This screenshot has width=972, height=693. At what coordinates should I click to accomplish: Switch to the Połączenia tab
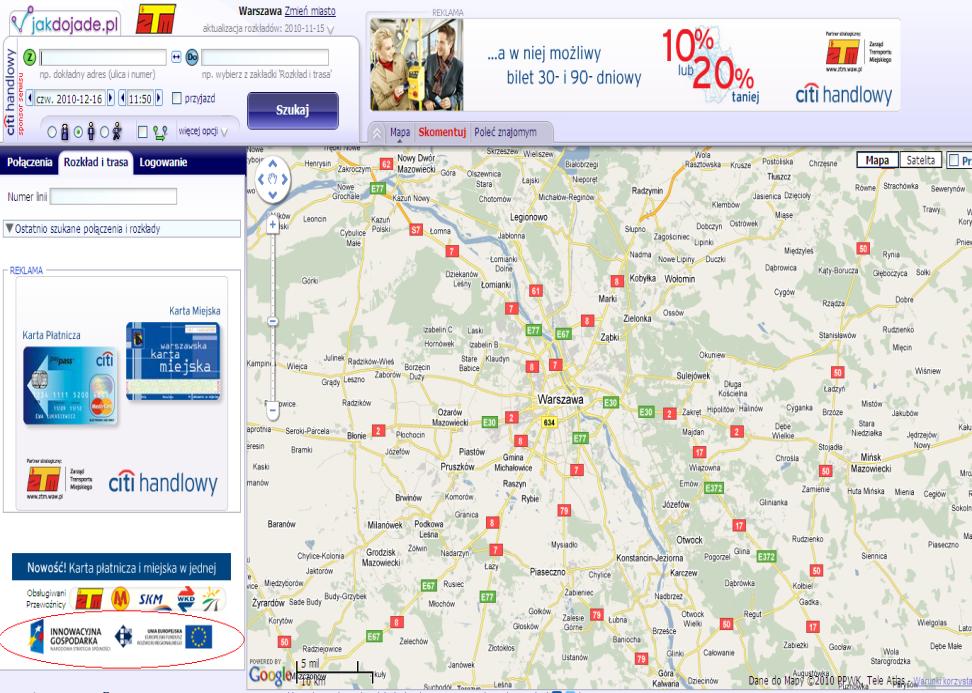29,162
